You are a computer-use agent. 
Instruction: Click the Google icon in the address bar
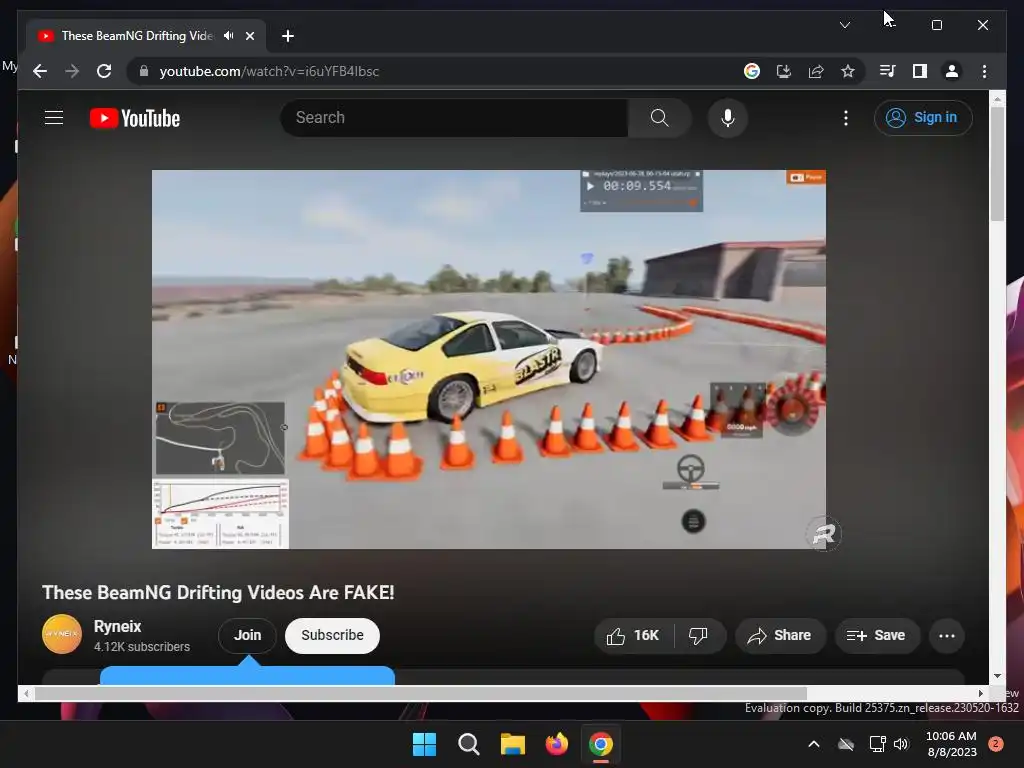coord(752,71)
